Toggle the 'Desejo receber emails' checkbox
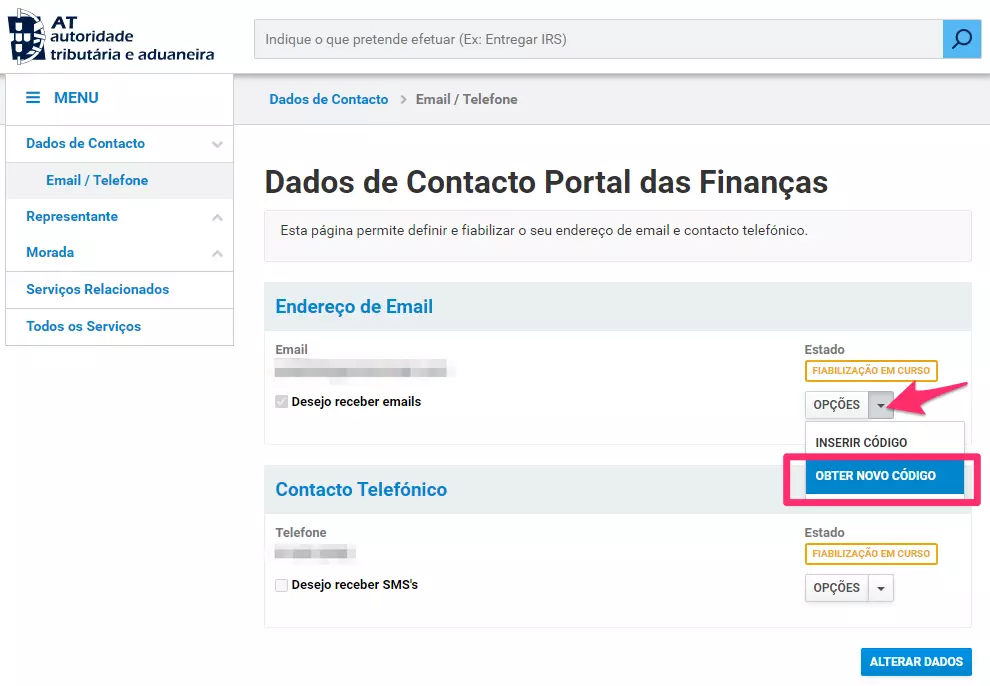This screenshot has width=990, height=686. [282, 401]
